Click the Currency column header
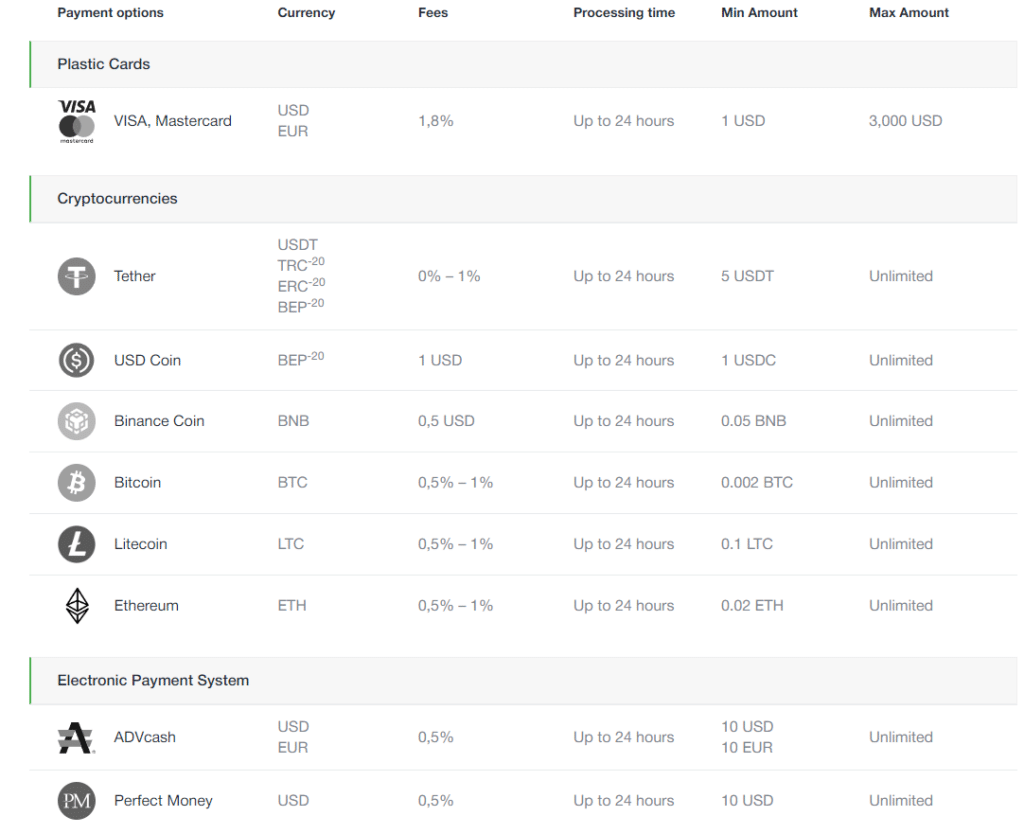The height and width of the screenshot is (834, 1024). (306, 12)
